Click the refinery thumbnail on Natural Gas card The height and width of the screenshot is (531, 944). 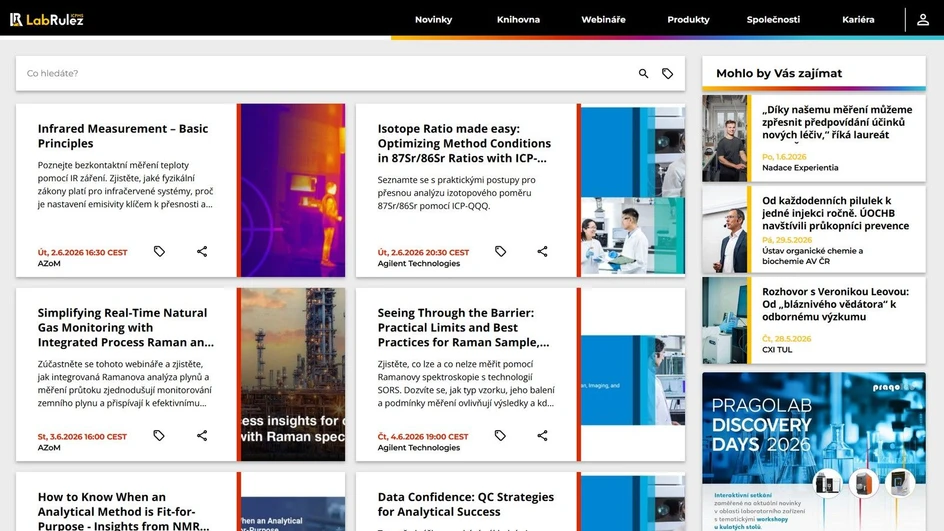pos(293,374)
